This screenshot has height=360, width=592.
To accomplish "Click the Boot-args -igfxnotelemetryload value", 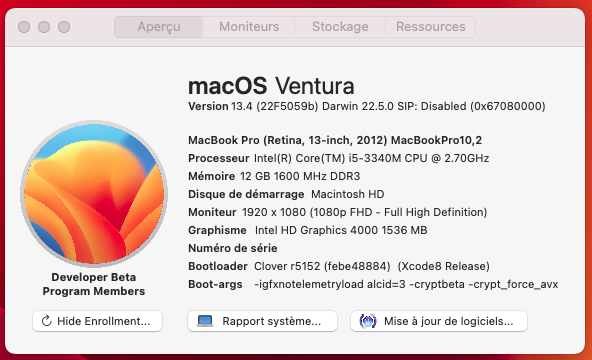I will (x=406, y=284).
